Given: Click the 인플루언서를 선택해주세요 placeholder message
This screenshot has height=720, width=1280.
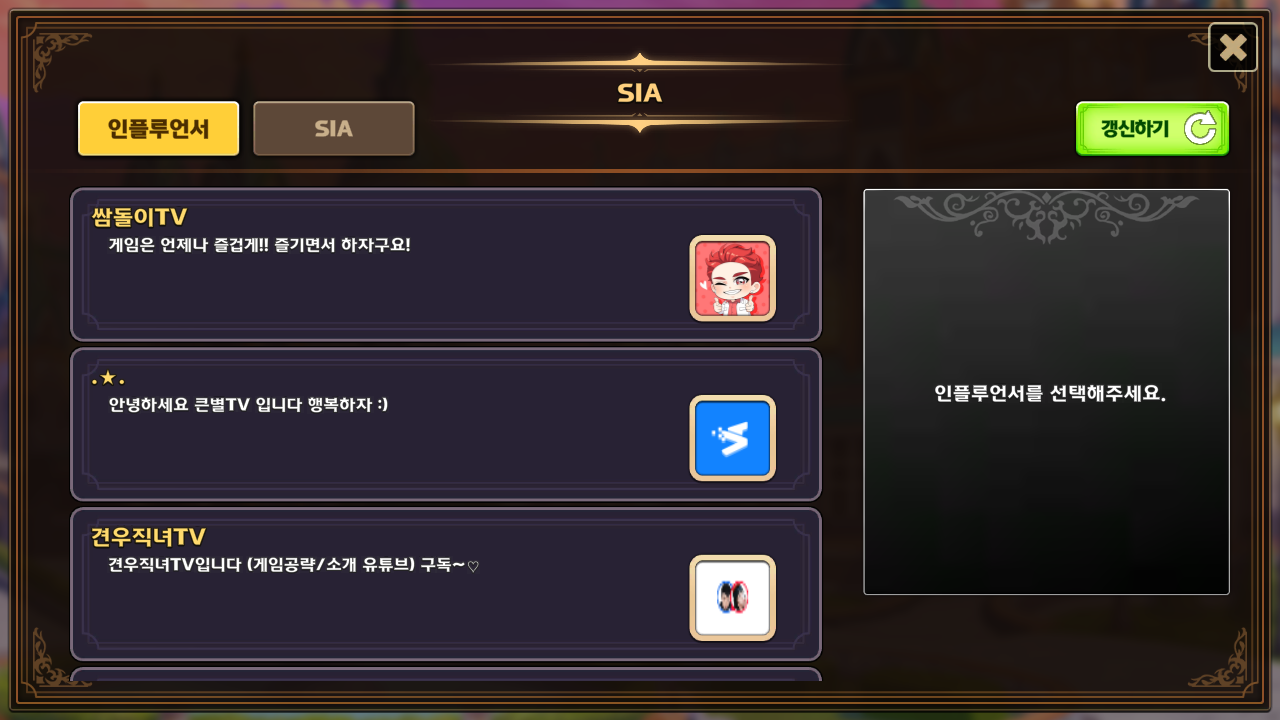Looking at the screenshot, I should [1050, 393].
